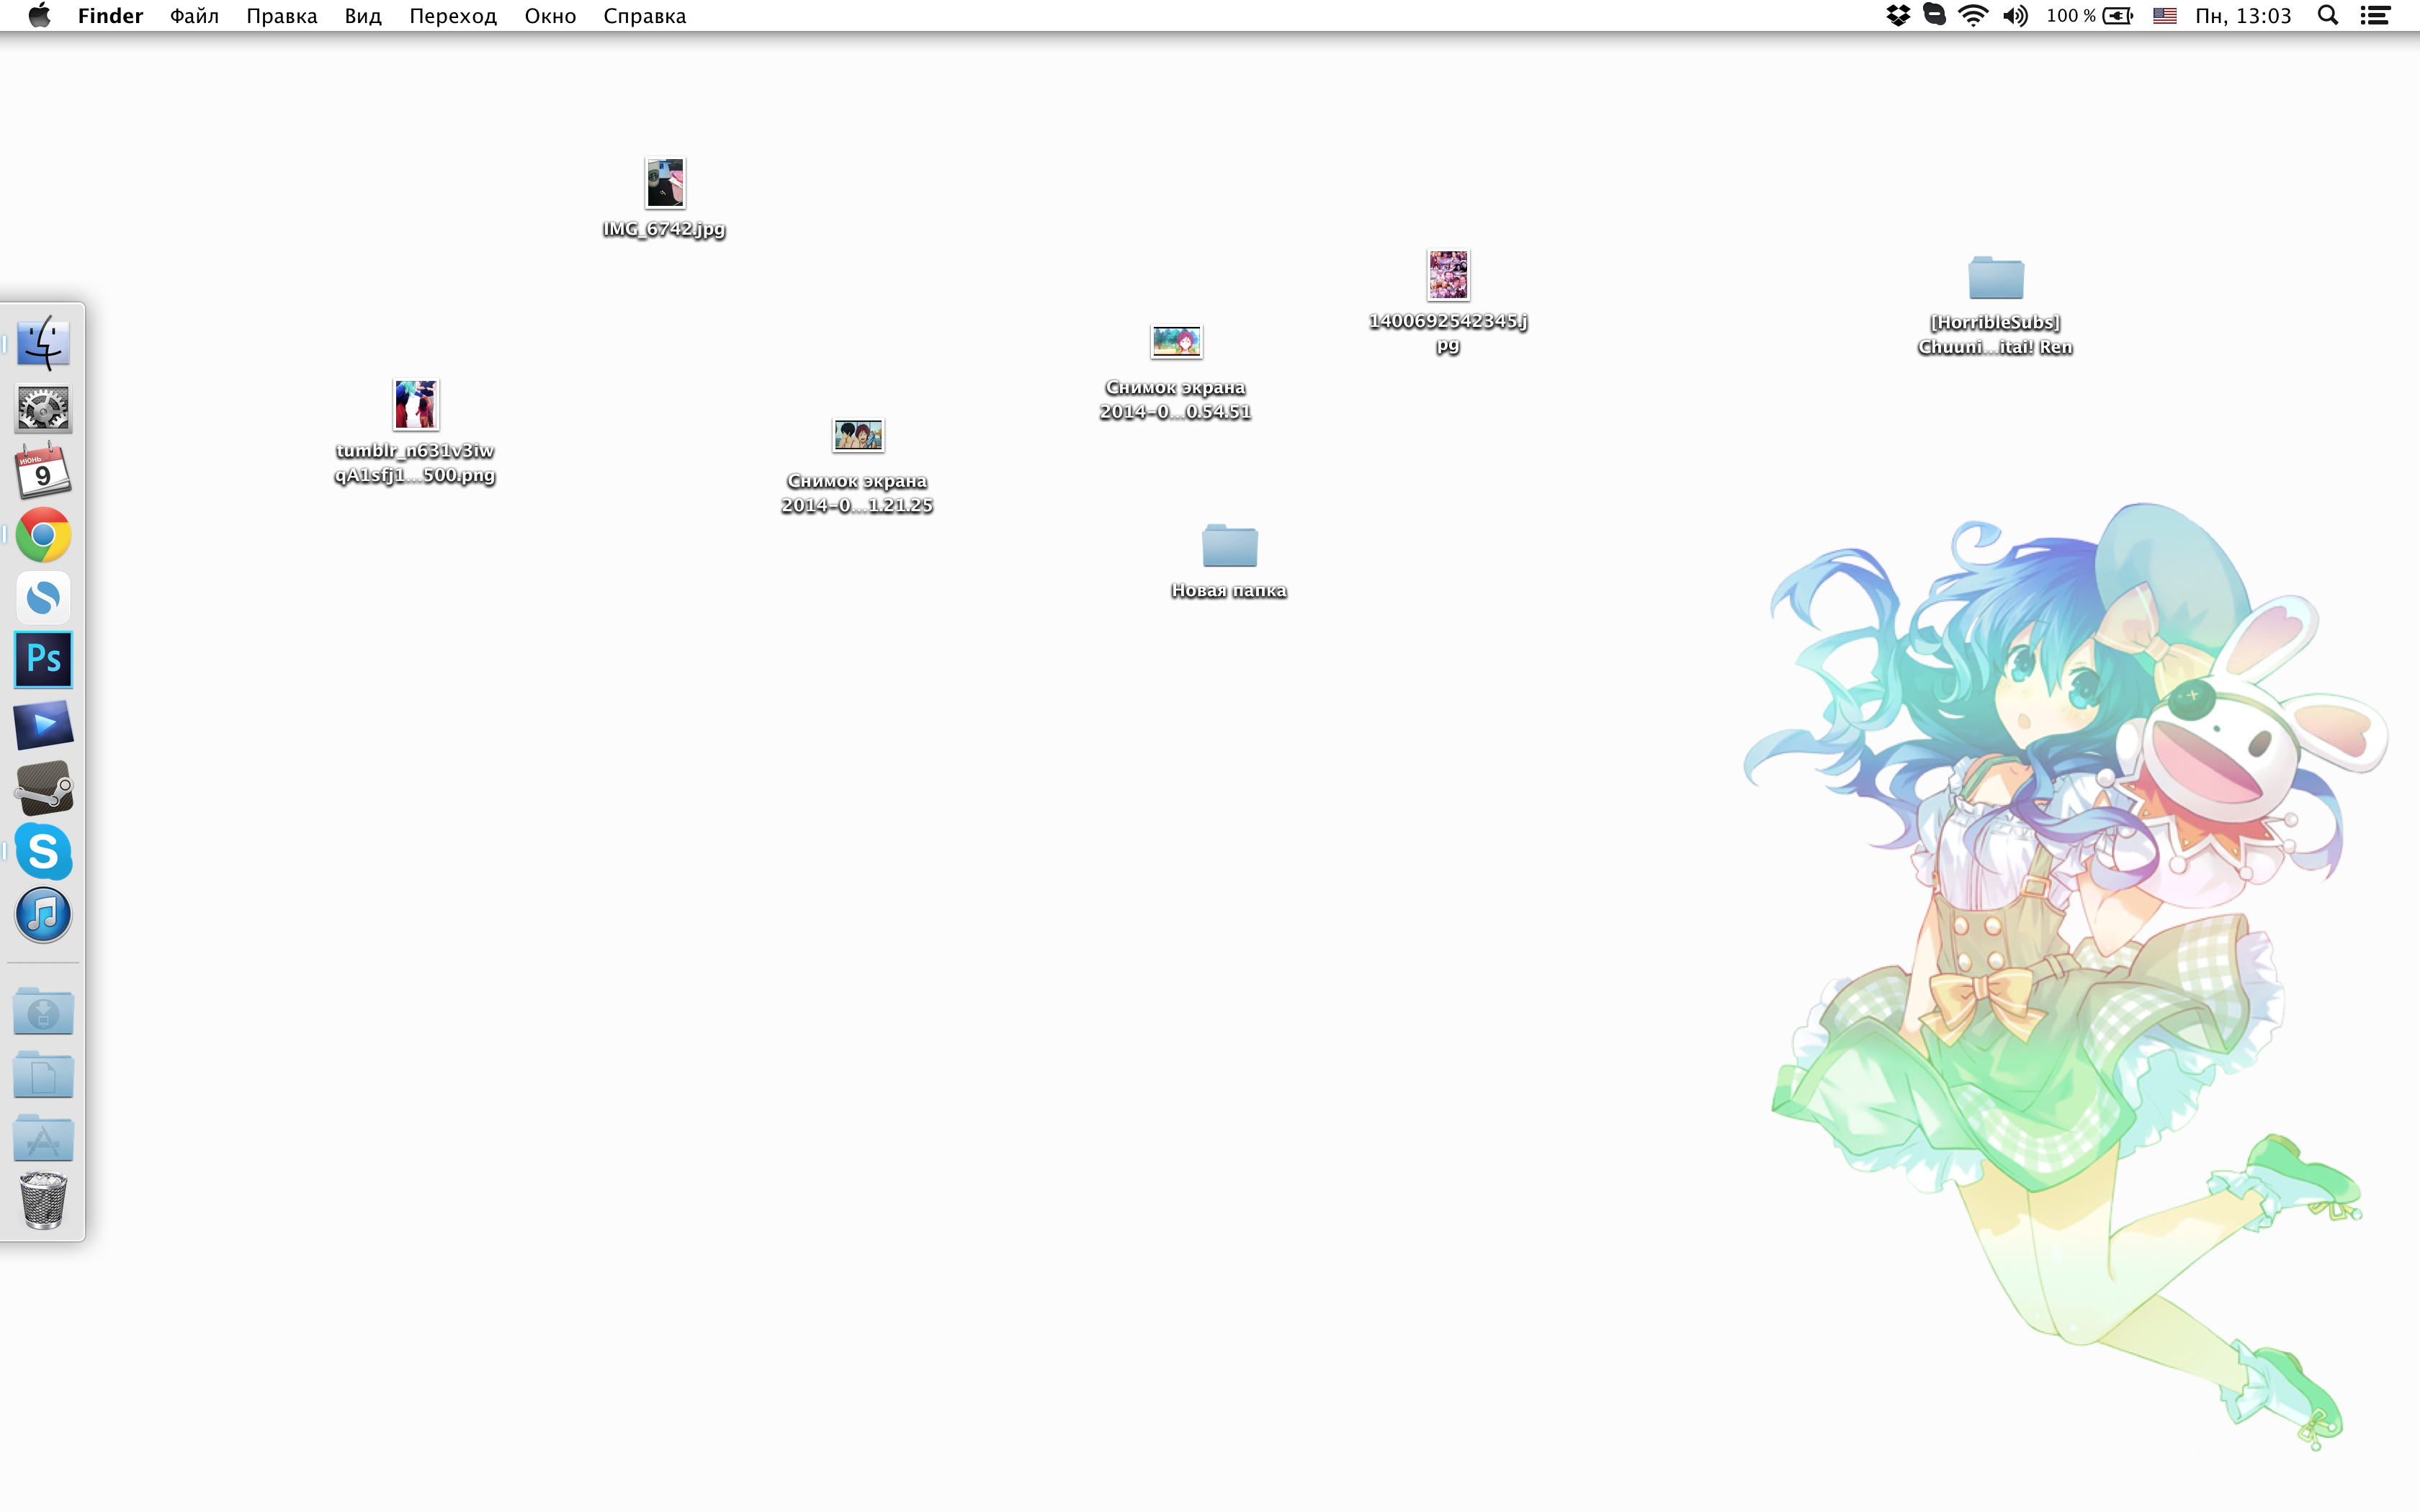Viewport: 2420px width, 1512px height.
Task: Launch Steam from the Dock
Action: coord(43,788)
